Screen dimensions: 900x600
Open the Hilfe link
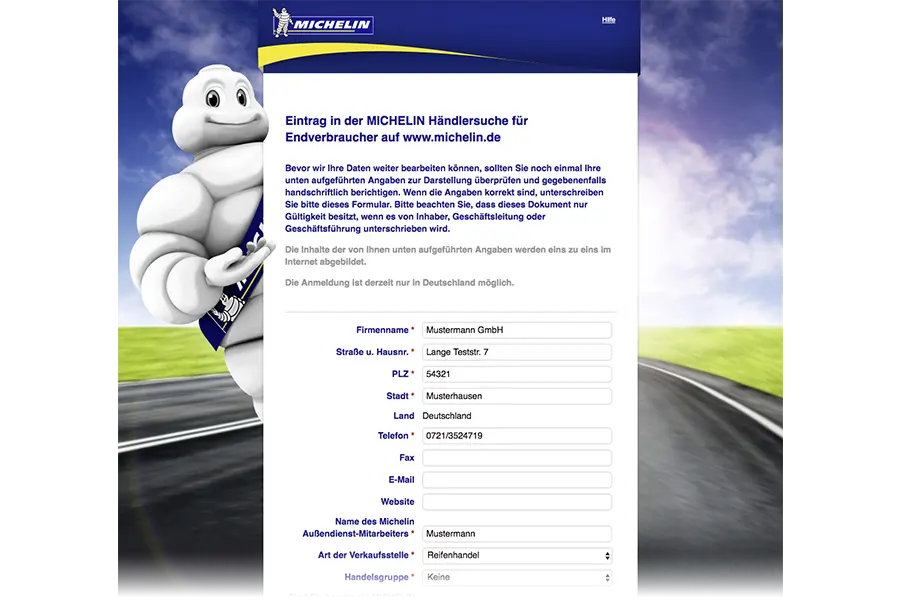608,20
